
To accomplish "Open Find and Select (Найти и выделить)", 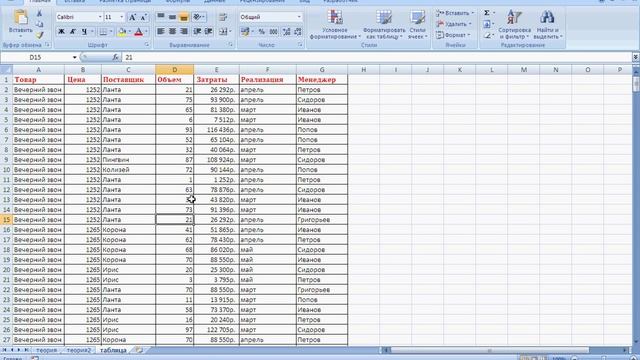I will [547, 24].
